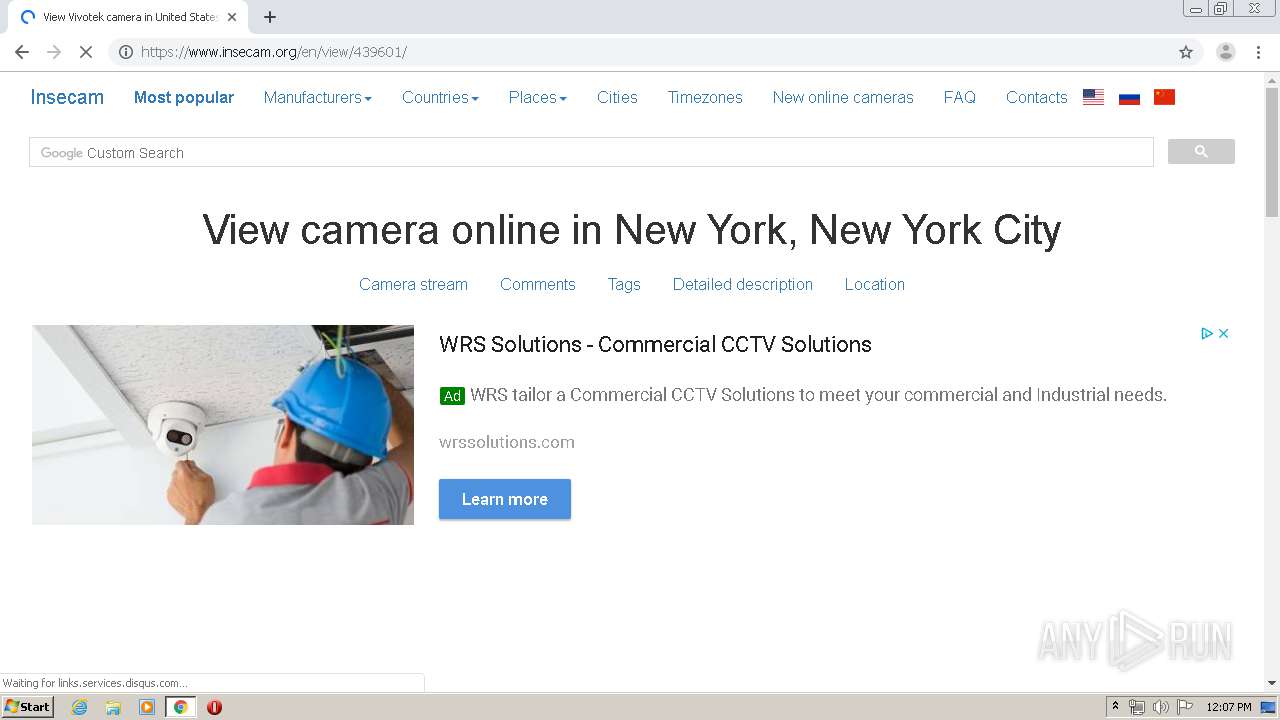
Task: Click the Insecam logo link
Action: click(x=67, y=97)
